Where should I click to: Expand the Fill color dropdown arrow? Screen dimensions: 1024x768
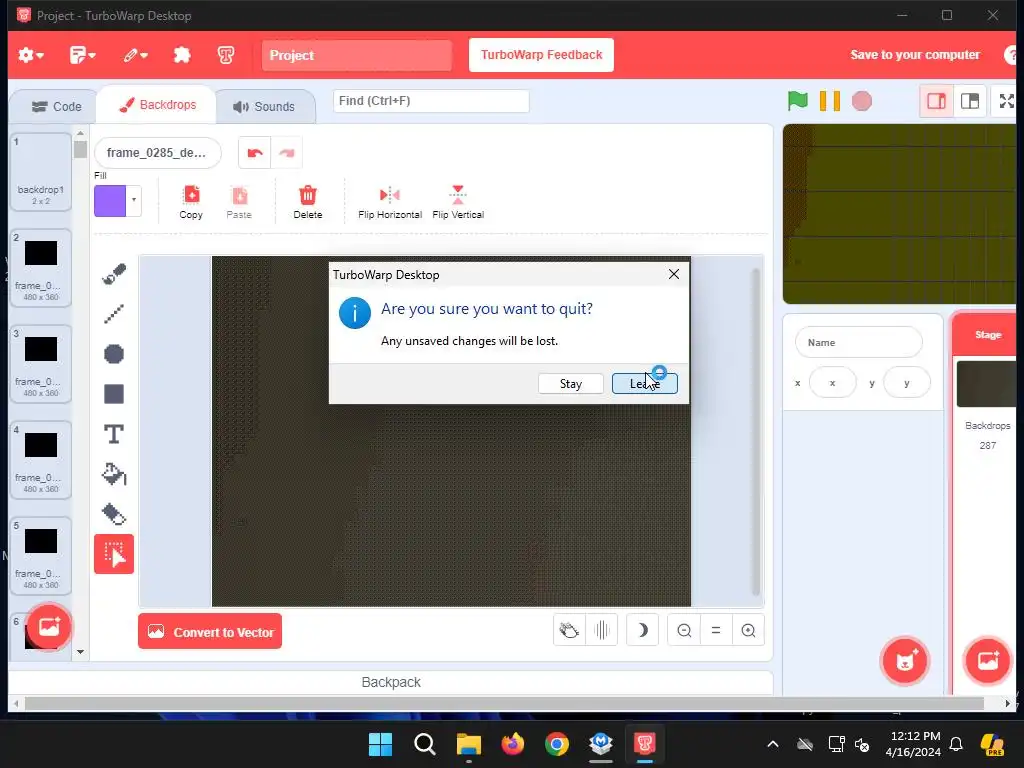click(x=134, y=200)
